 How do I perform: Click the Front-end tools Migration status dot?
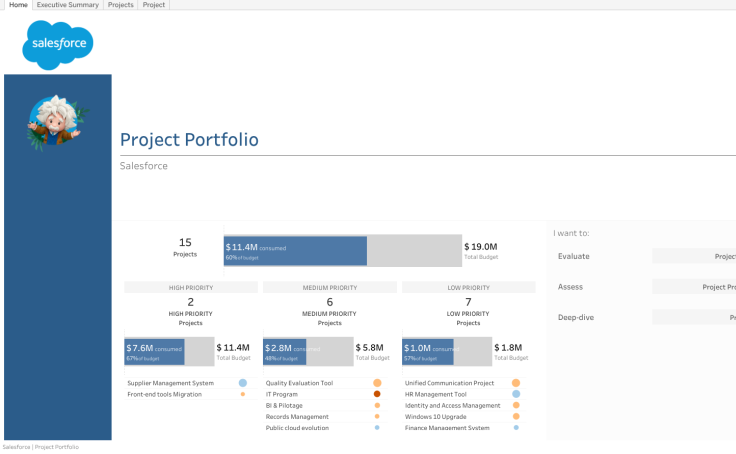[243, 394]
